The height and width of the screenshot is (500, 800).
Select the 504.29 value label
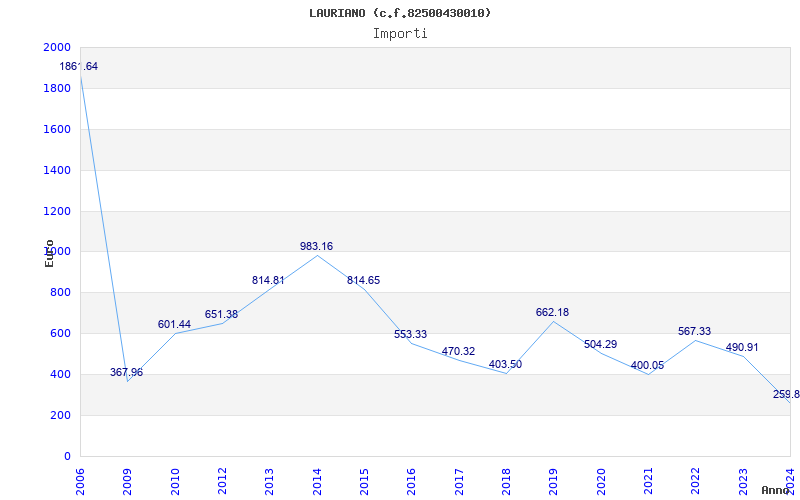coord(601,344)
